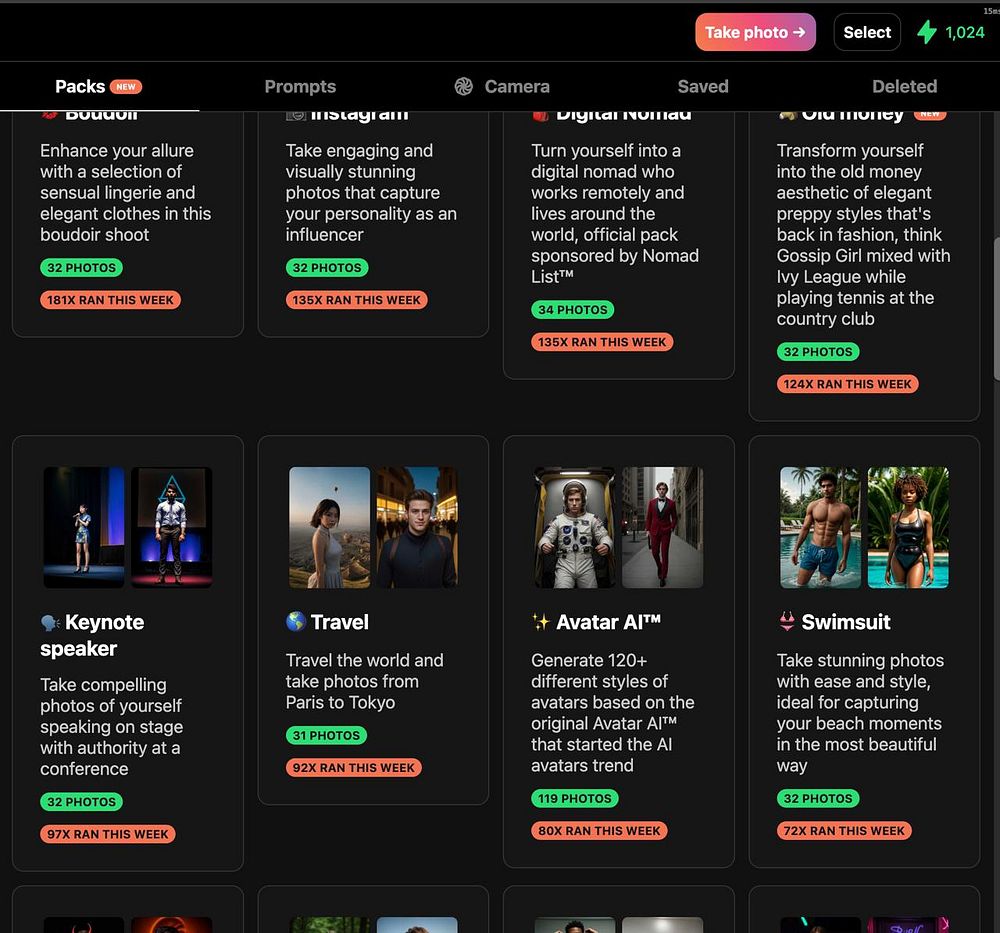1000x933 pixels.
Task: Open Keynote speaker woman on stage thumbnail
Action: click(x=84, y=527)
